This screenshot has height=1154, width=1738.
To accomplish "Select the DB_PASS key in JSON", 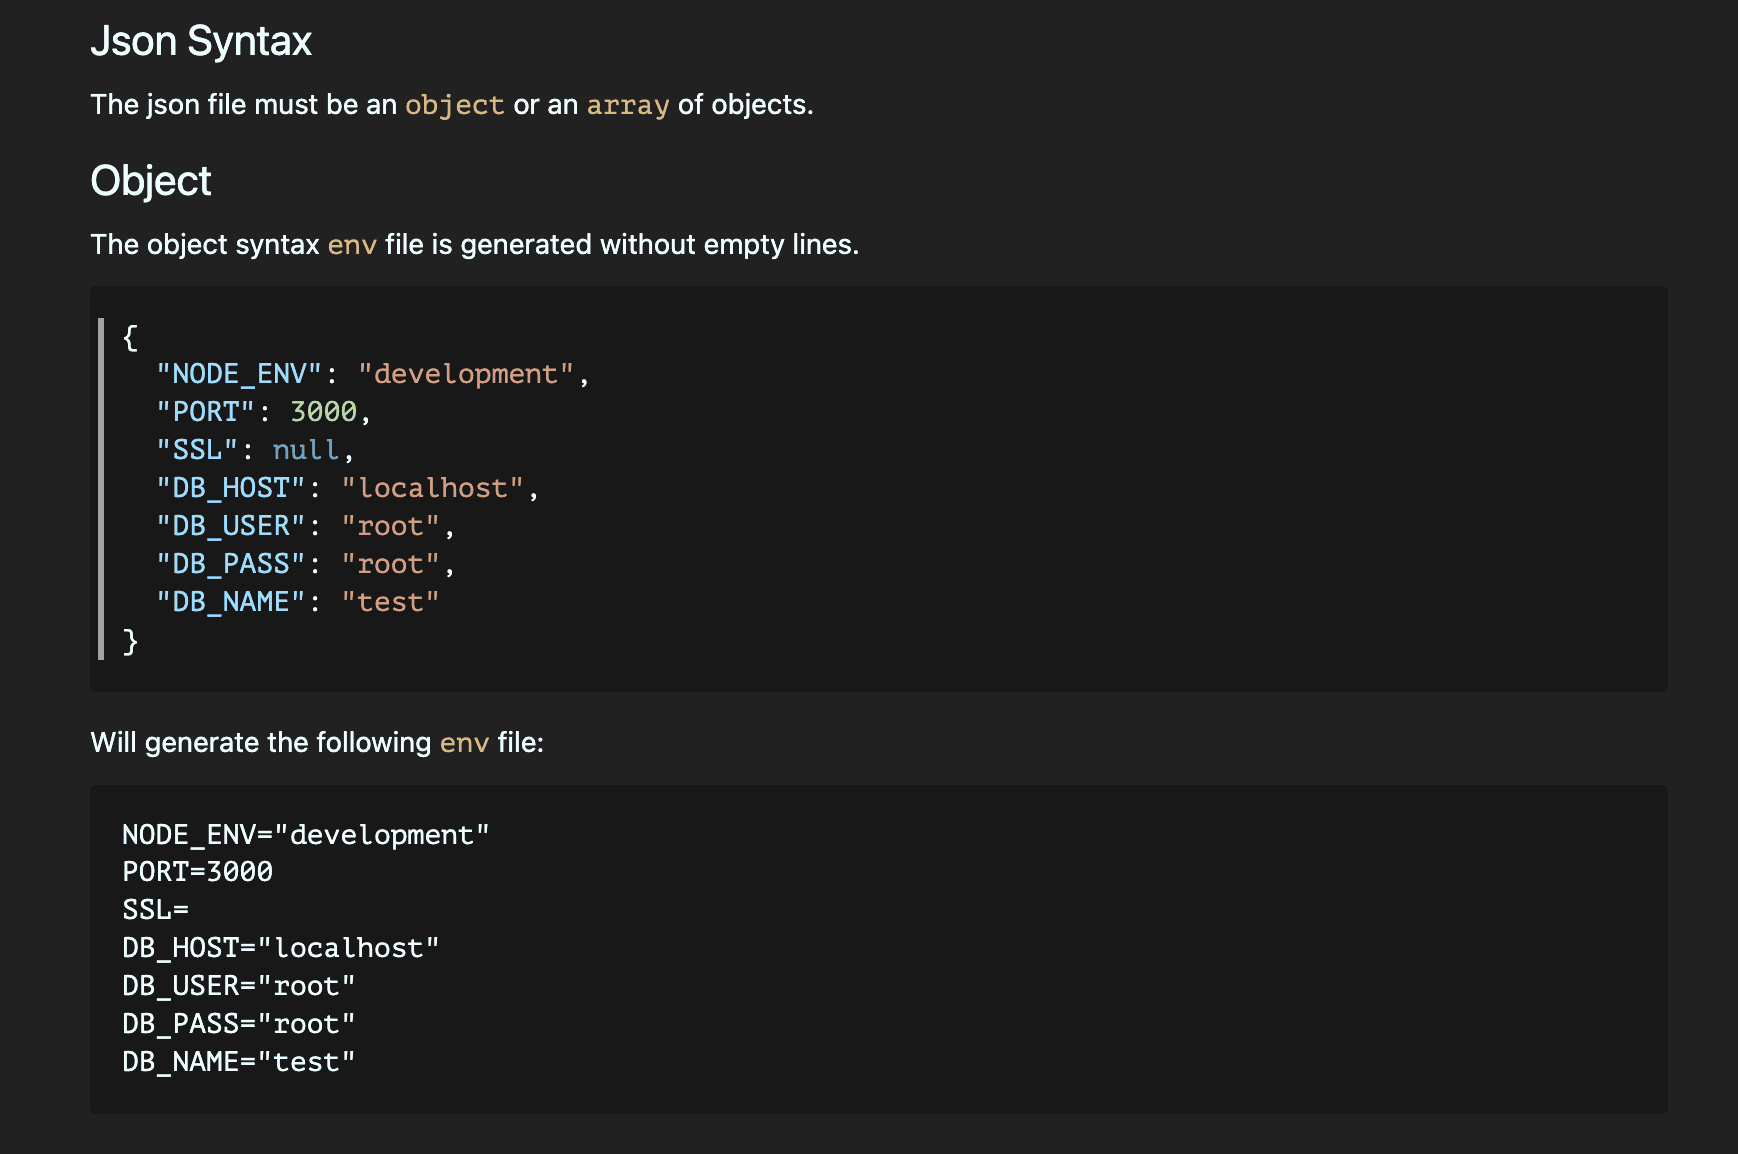I will point(231,563).
